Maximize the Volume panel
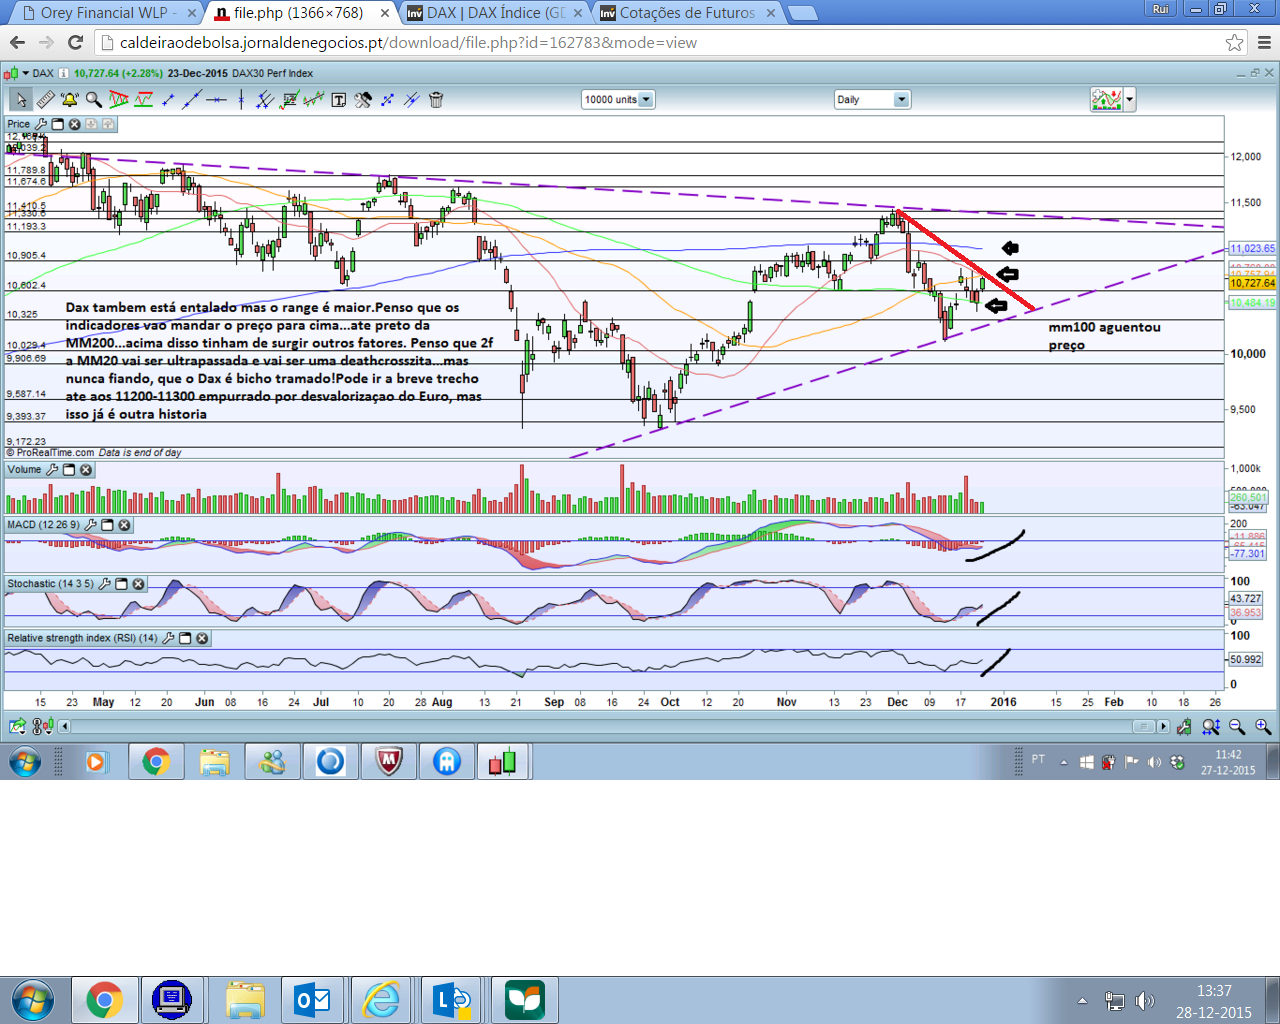 click(x=69, y=470)
